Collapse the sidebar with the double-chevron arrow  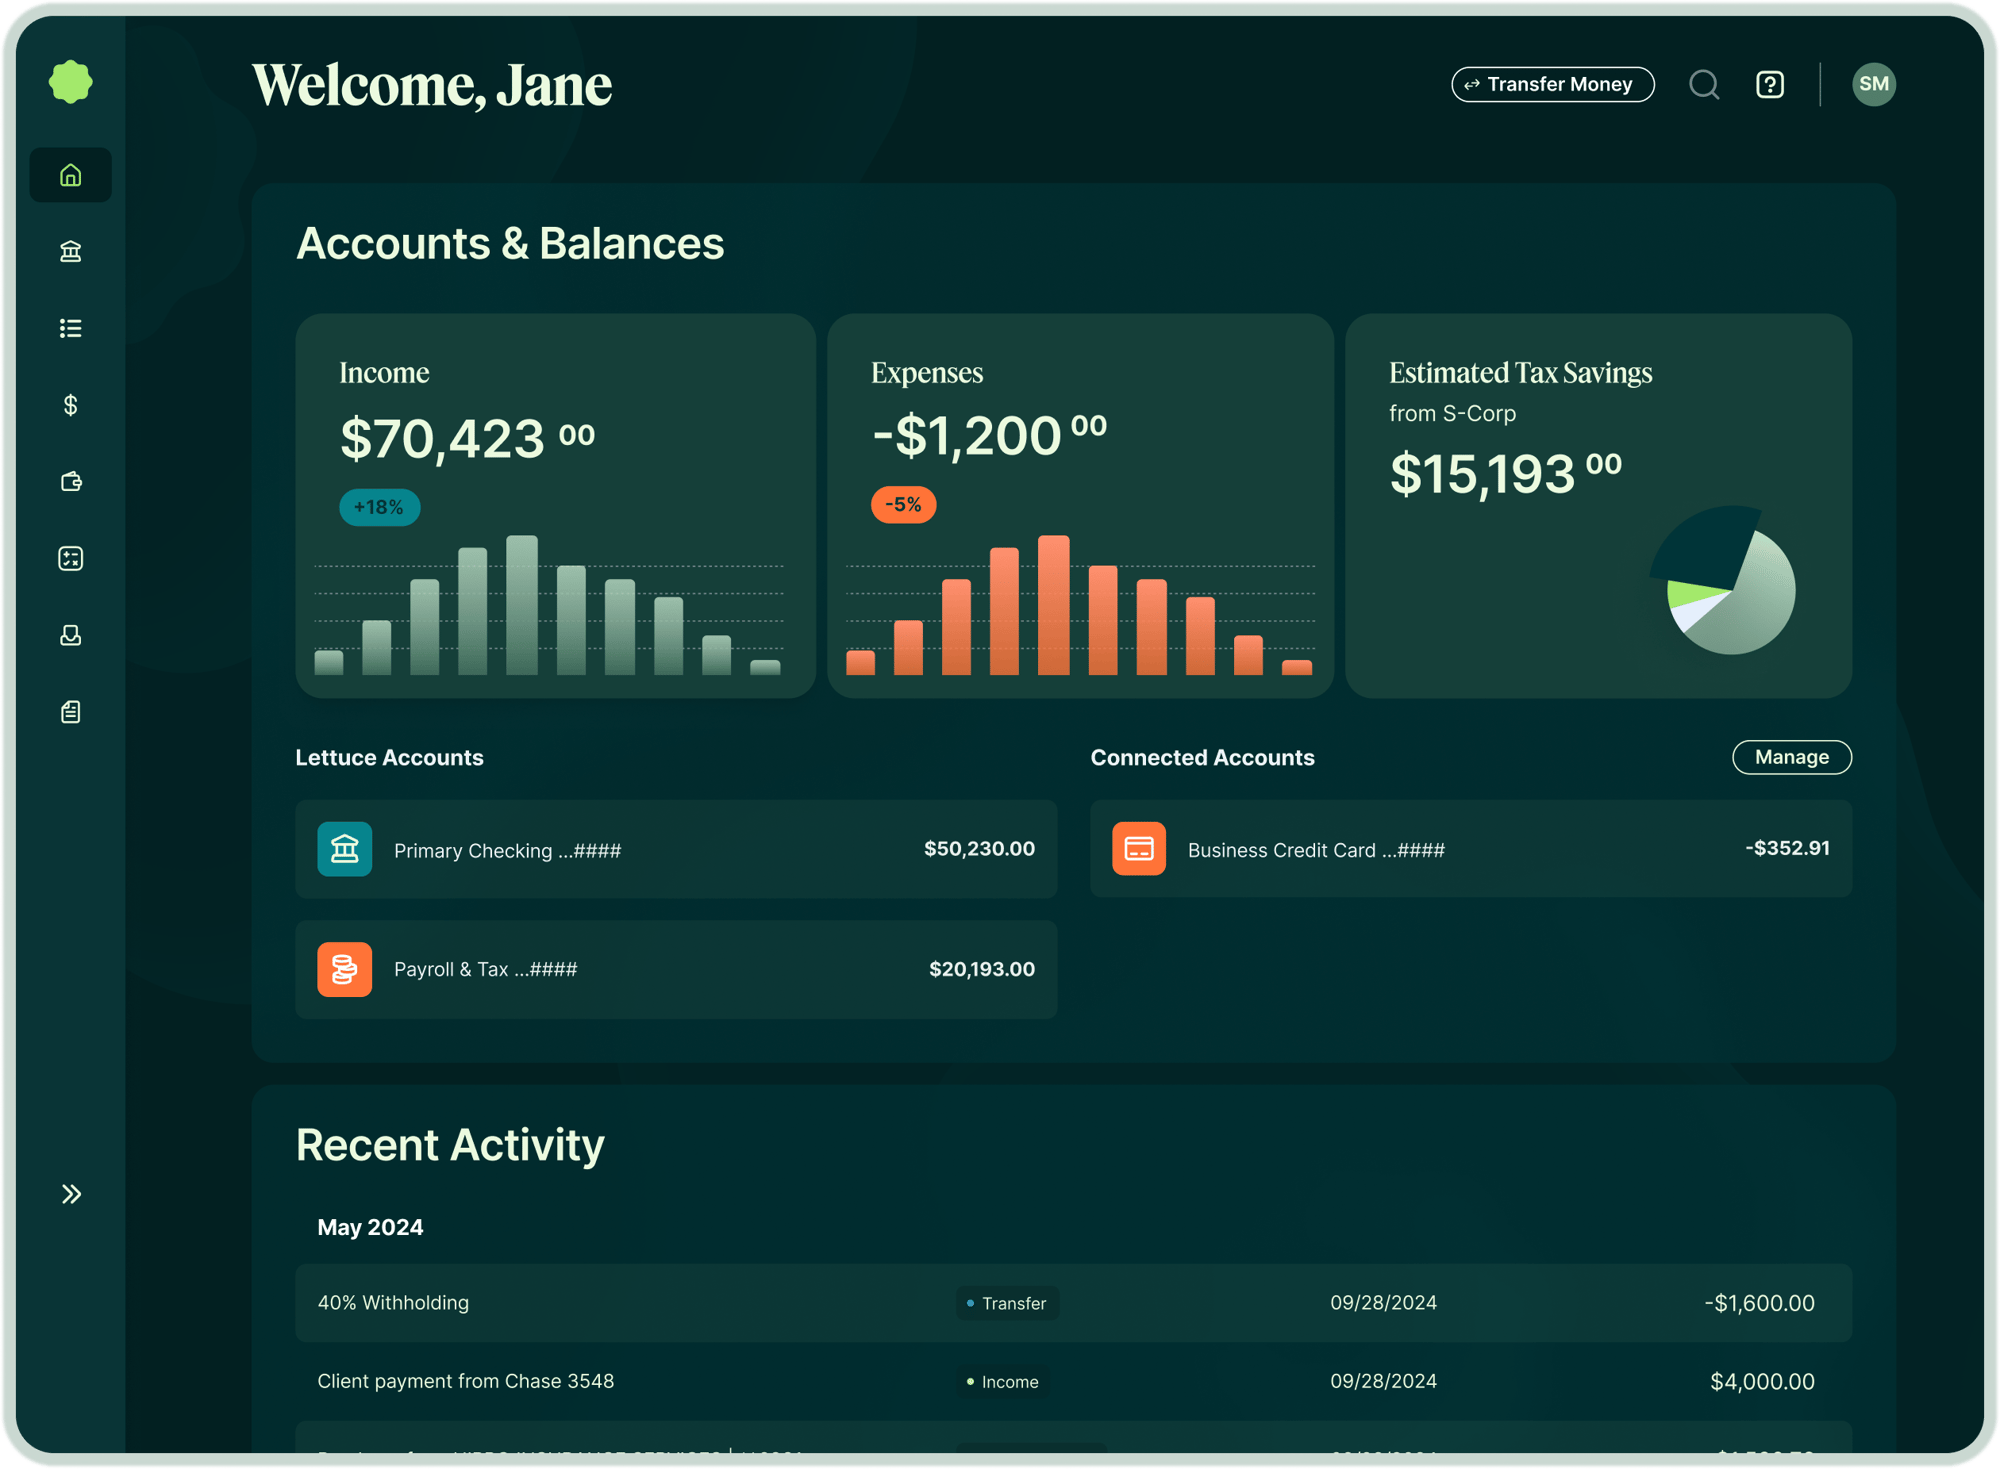pyautogui.click(x=71, y=1193)
